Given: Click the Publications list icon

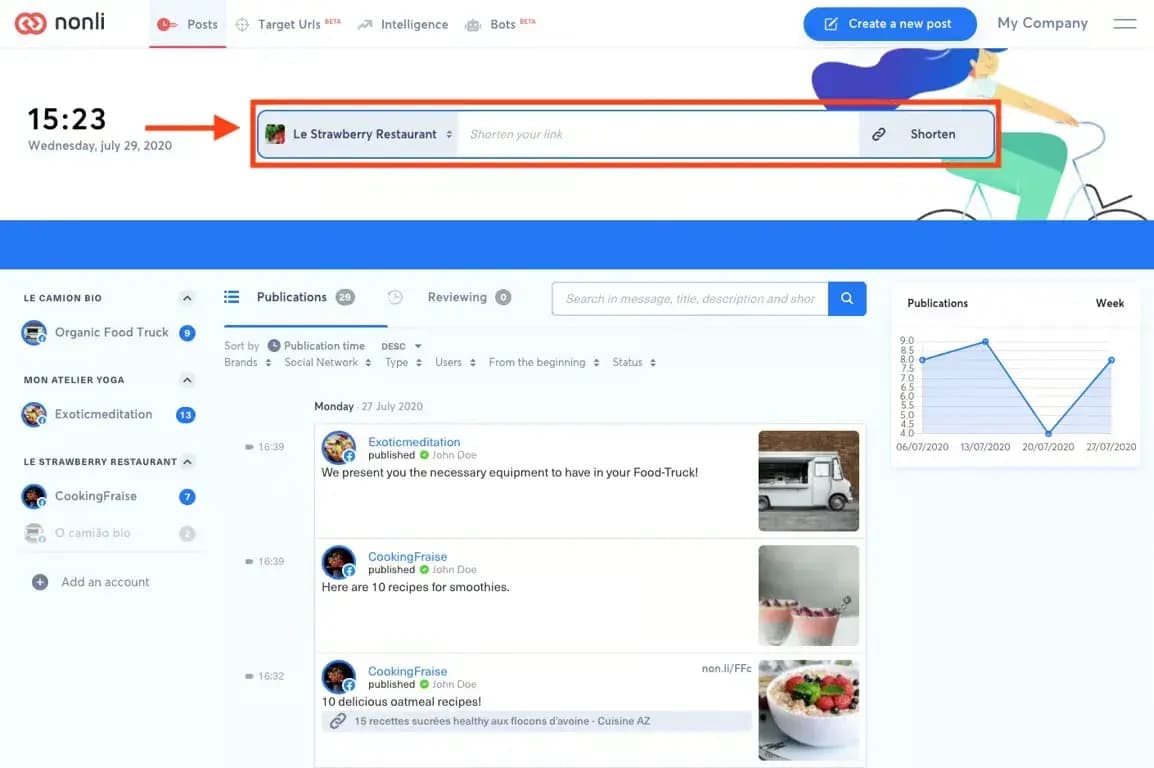Looking at the screenshot, I should (x=232, y=296).
